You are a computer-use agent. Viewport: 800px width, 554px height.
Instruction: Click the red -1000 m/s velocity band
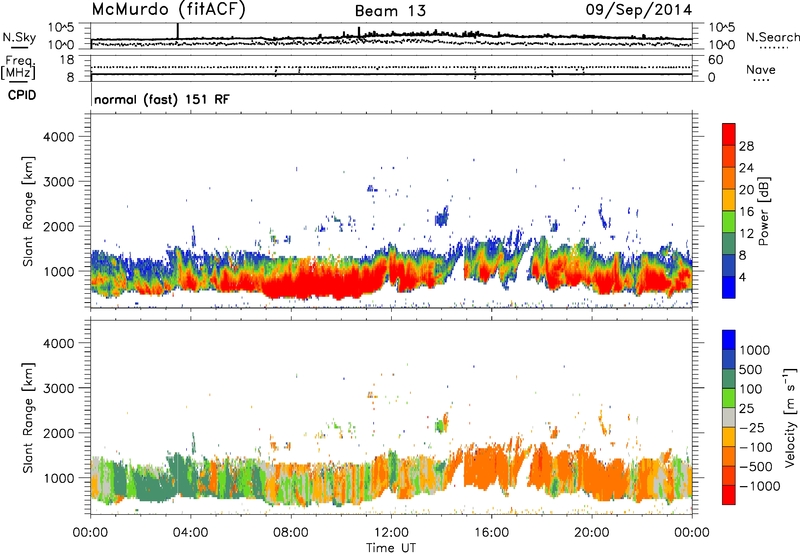tap(729, 495)
